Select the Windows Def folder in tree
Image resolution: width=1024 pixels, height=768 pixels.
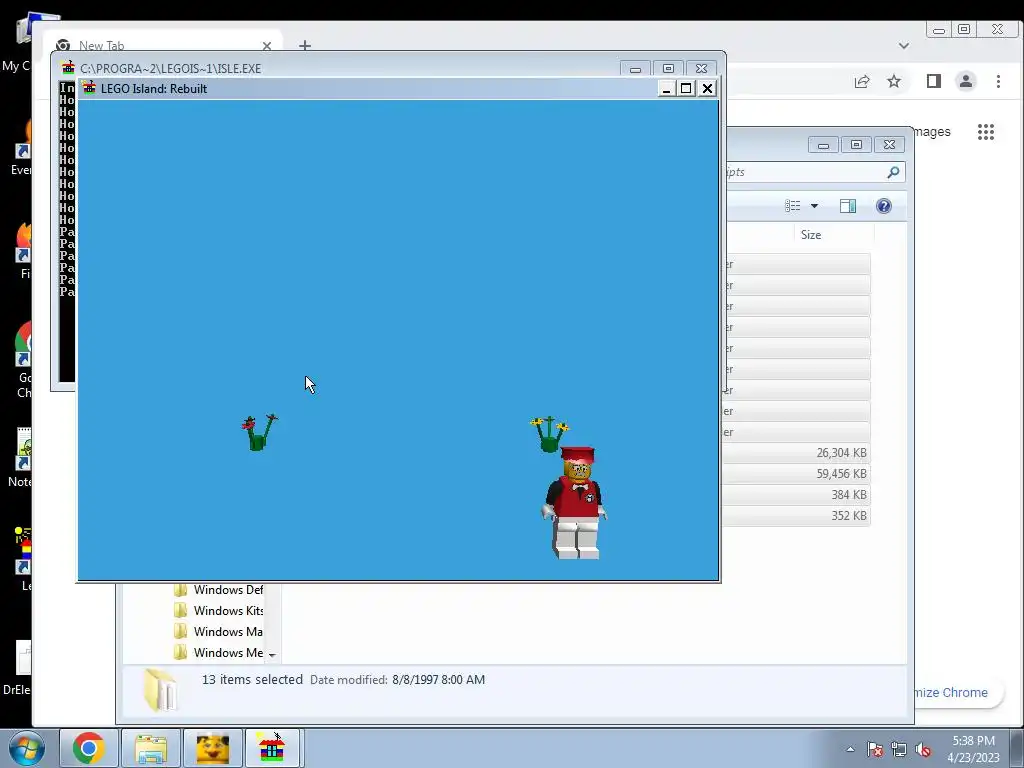219,590
